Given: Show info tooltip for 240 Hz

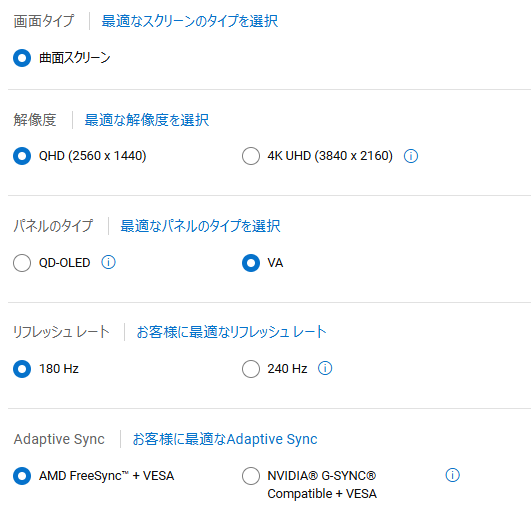Looking at the screenshot, I should pos(325,368).
